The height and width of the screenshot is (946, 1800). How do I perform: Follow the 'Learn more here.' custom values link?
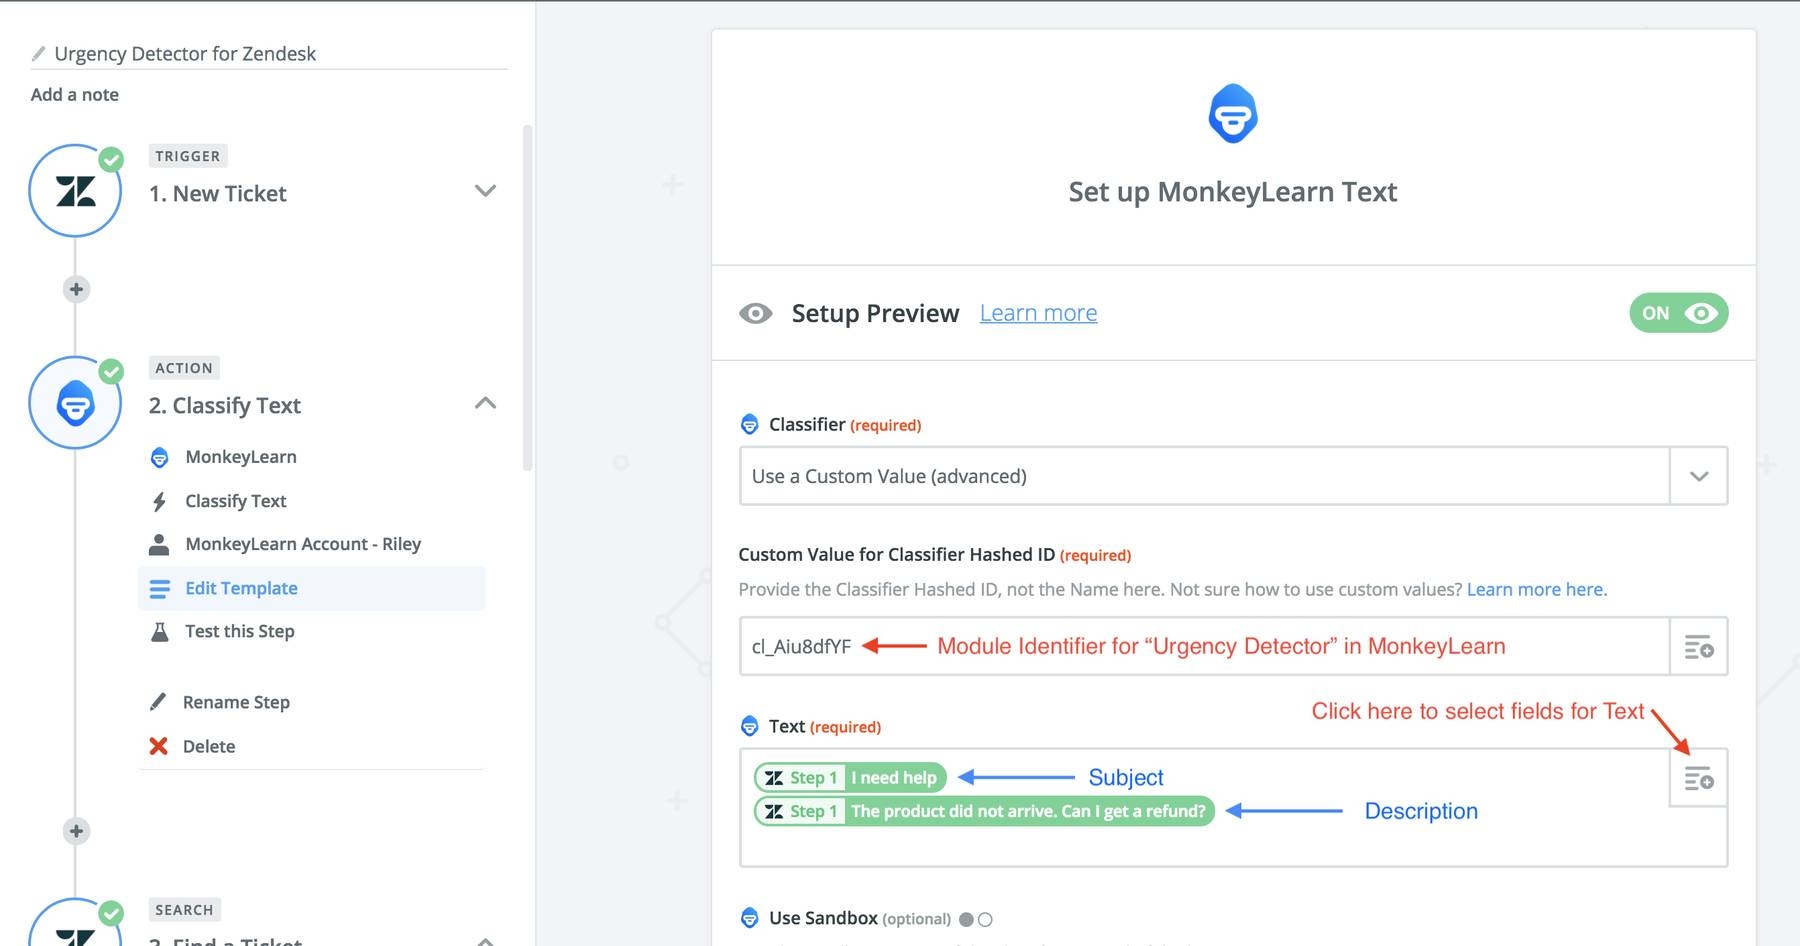(x=1536, y=589)
